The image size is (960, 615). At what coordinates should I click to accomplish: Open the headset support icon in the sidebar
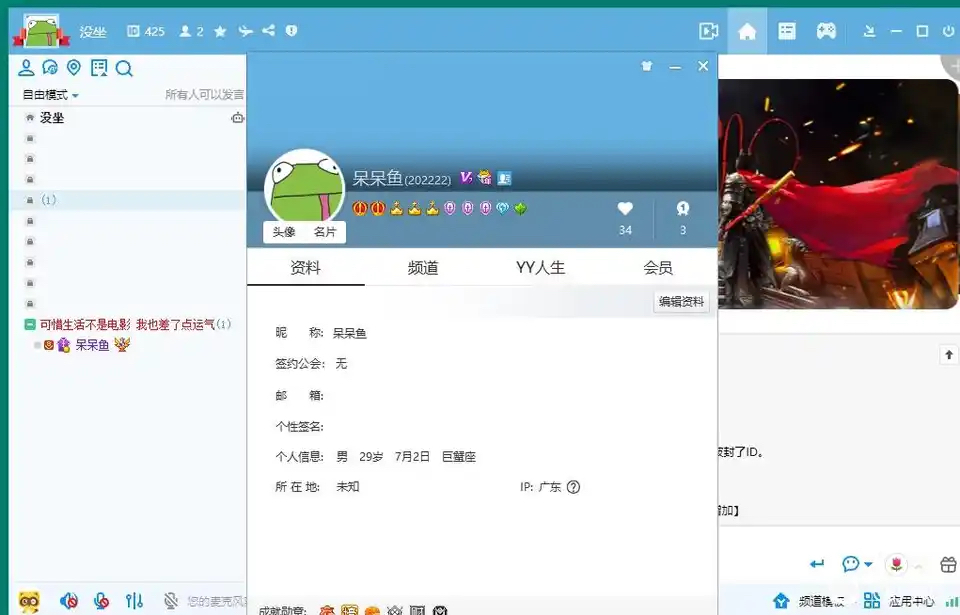pyautogui.click(x=50, y=68)
